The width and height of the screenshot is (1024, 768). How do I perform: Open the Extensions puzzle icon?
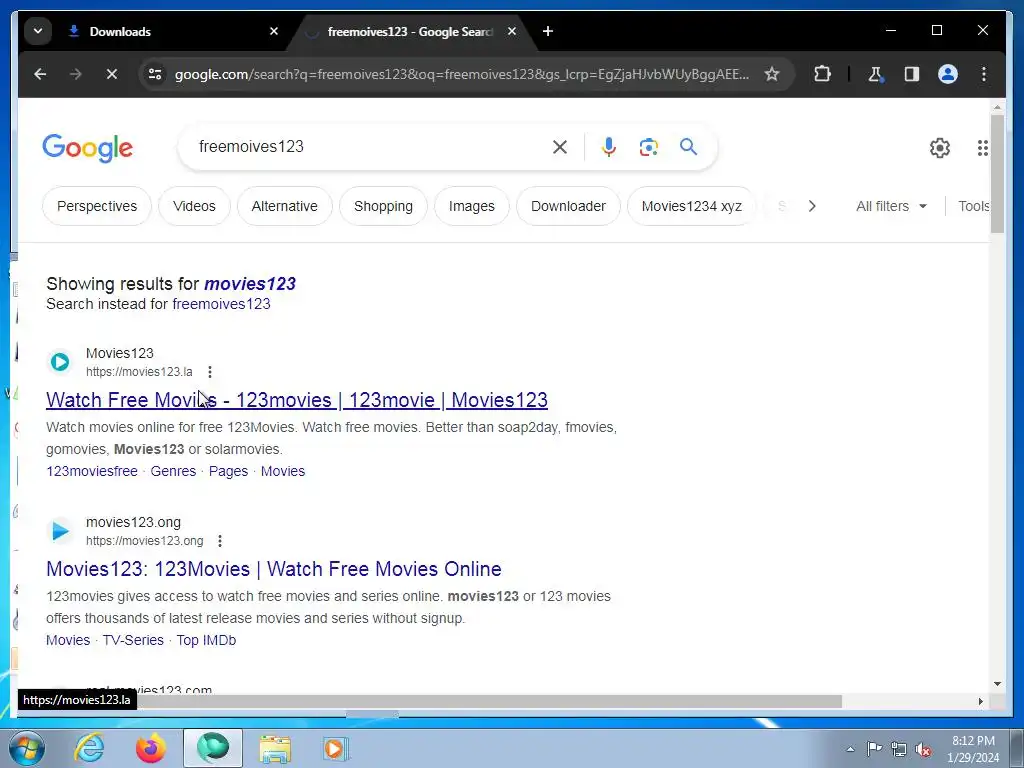tap(822, 74)
